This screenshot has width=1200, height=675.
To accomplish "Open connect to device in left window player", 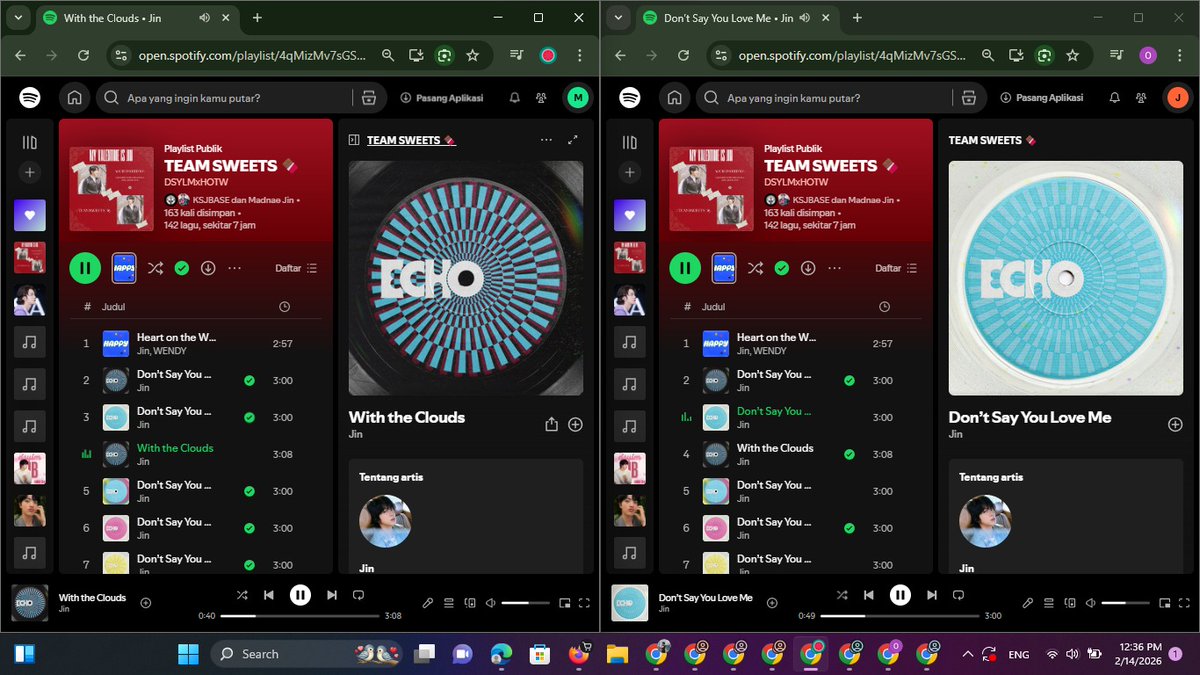I will pos(469,603).
